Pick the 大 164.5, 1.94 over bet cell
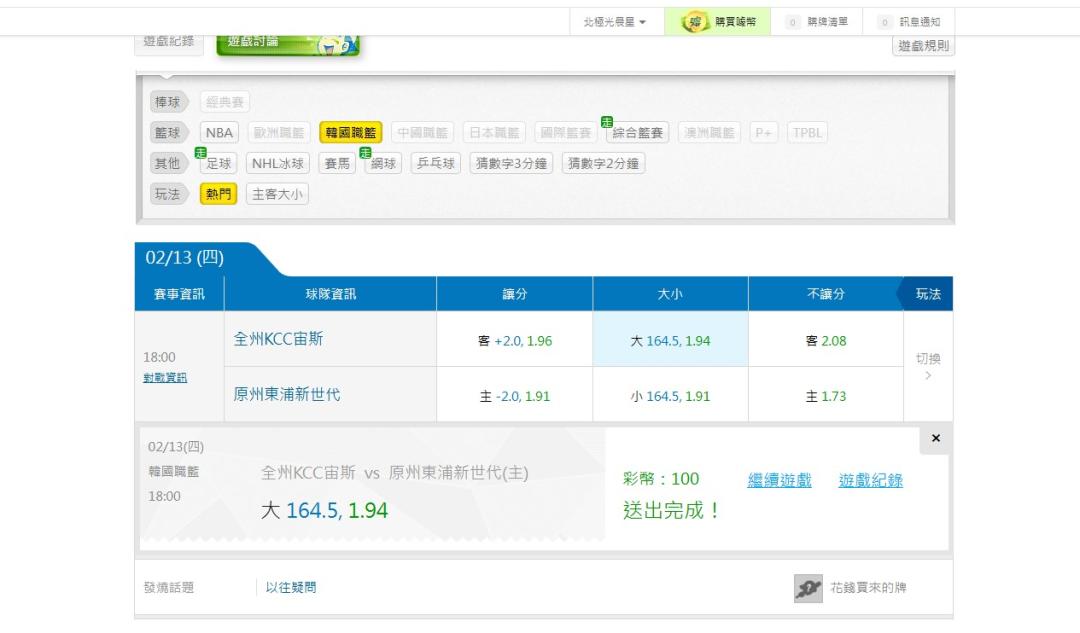 670,340
